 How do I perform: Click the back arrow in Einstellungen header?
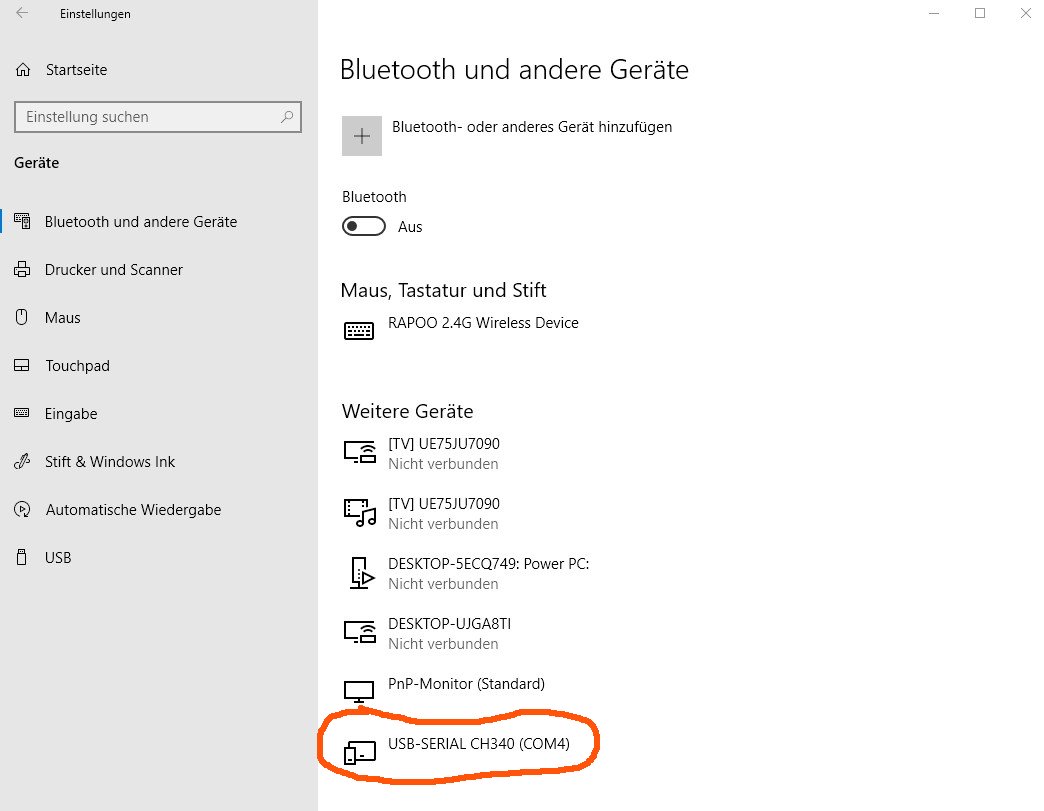coord(22,14)
